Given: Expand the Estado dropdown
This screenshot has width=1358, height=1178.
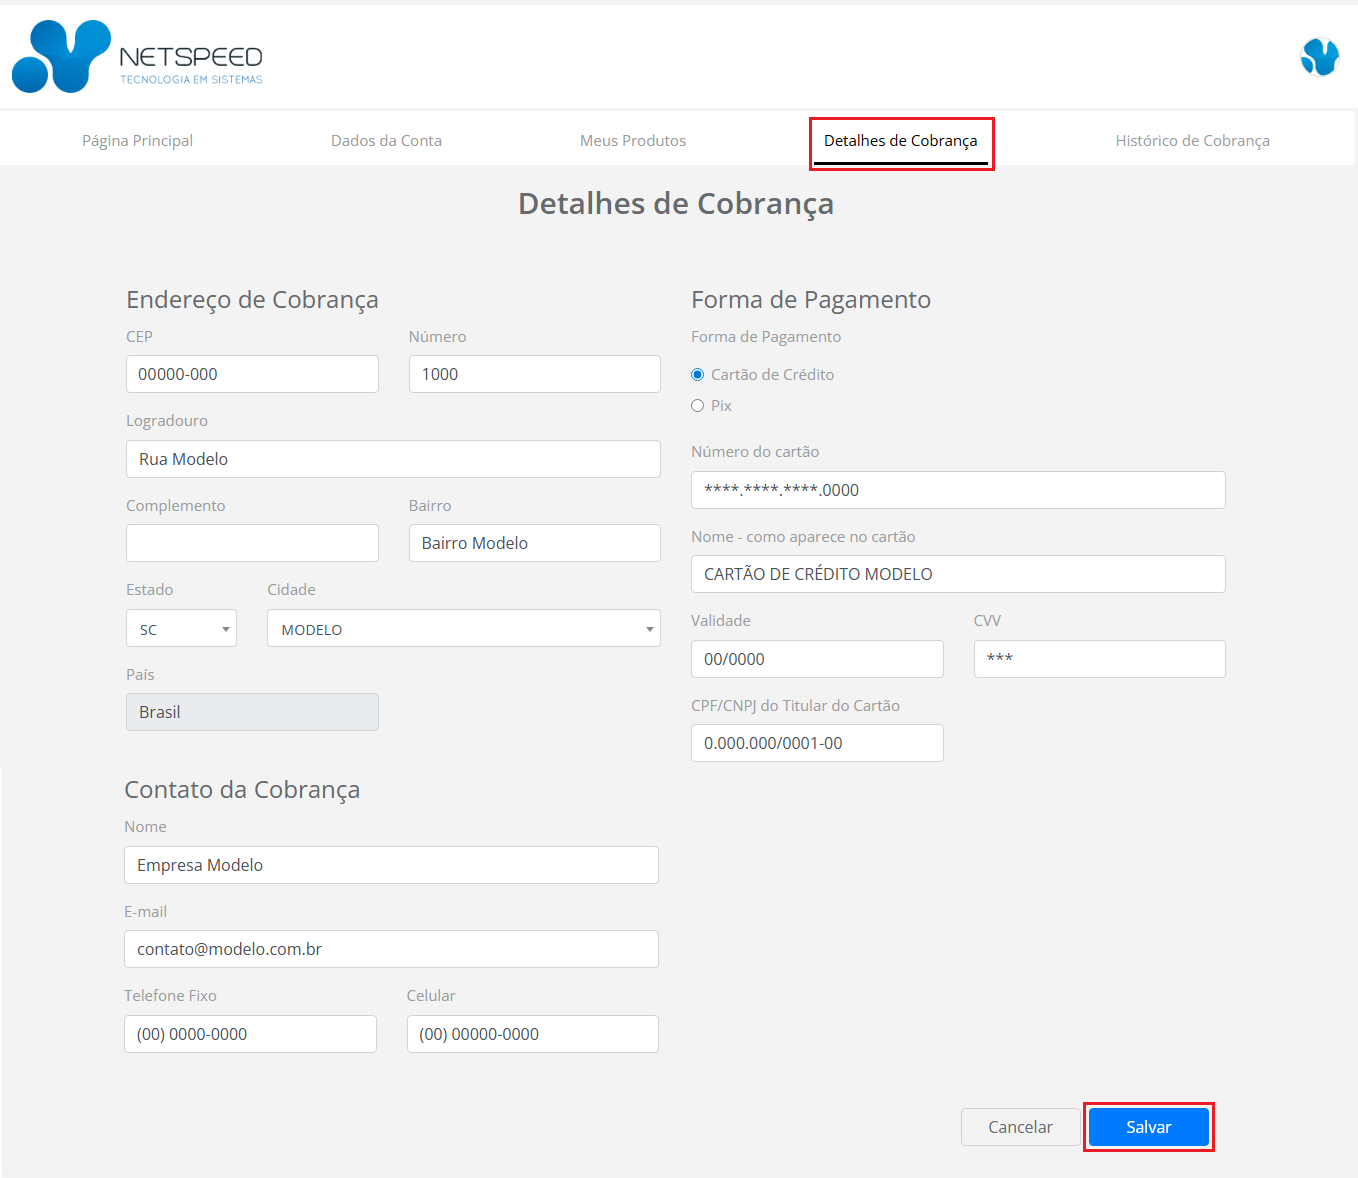Looking at the screenshot, I should point(181,629).
